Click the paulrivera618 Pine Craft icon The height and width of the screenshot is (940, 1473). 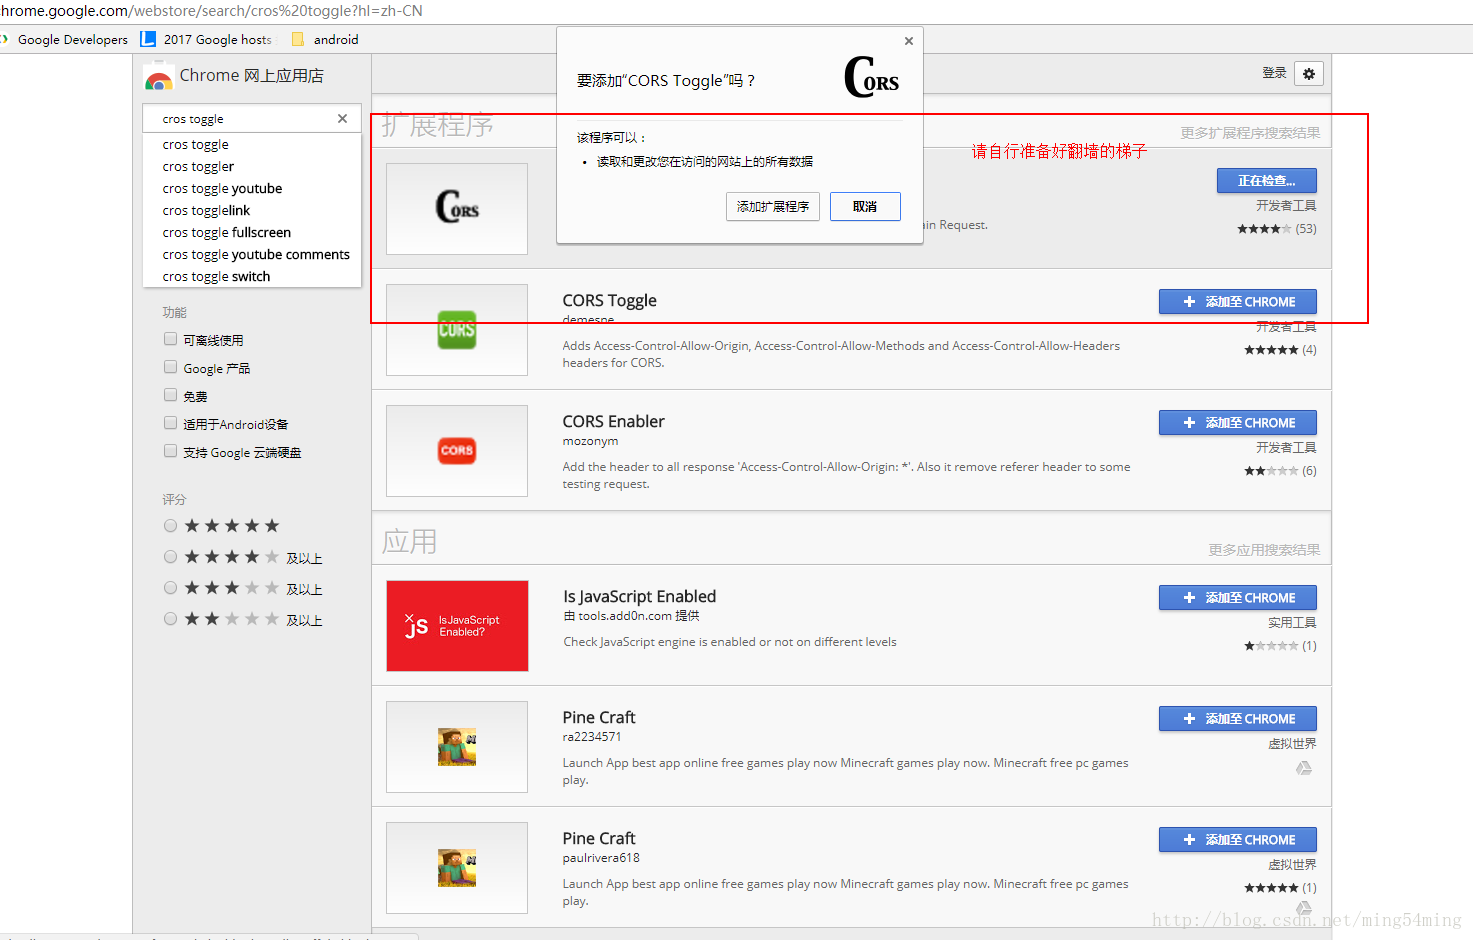point(457,868)
